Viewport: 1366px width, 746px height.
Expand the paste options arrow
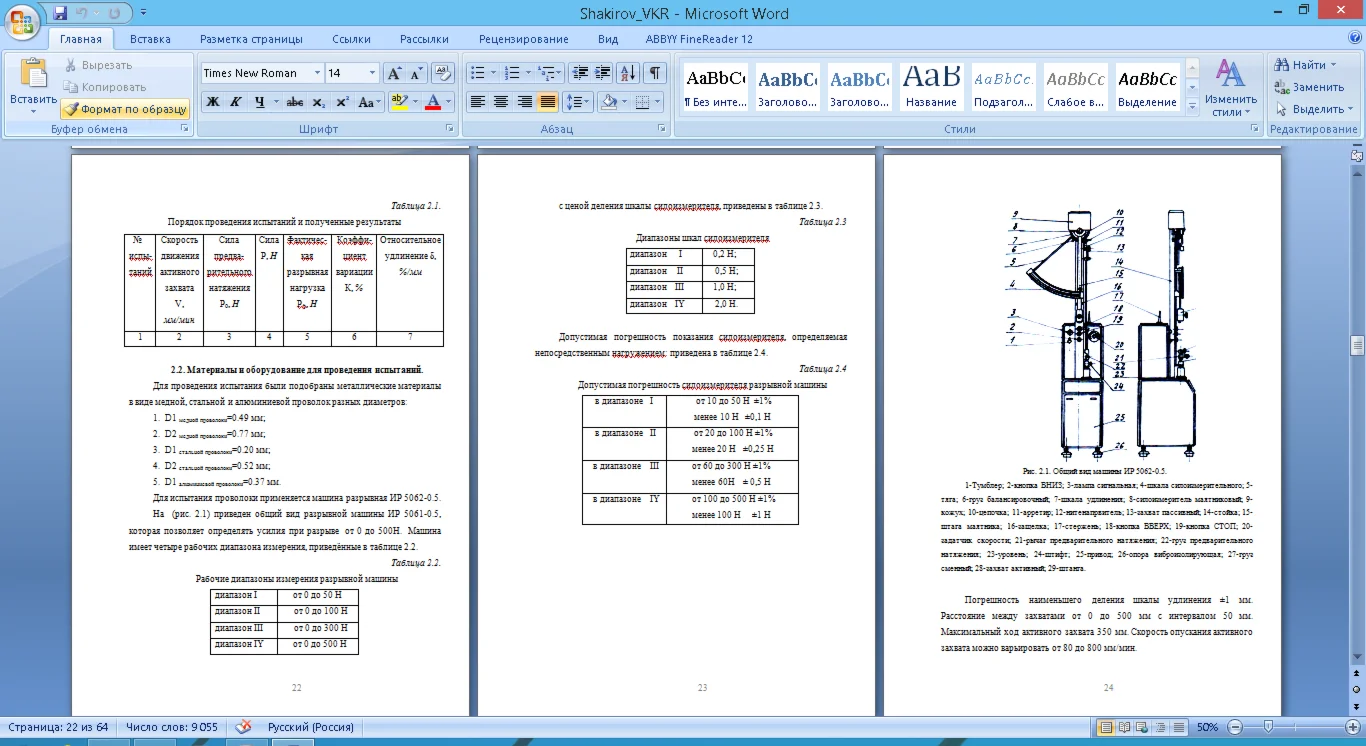click(33, 112)
